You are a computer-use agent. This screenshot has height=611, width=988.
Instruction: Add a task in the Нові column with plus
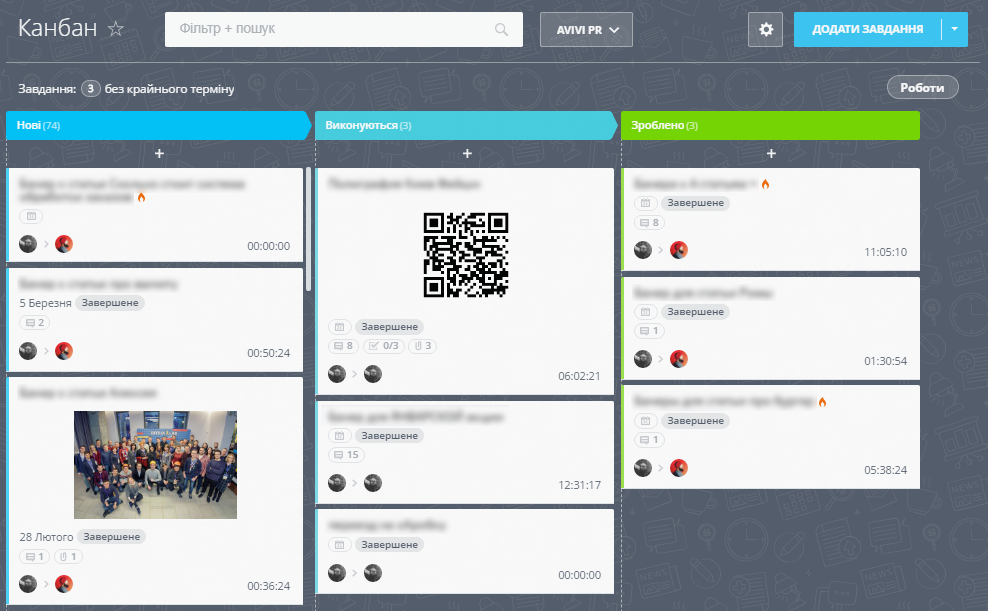[x=159, y=154]
